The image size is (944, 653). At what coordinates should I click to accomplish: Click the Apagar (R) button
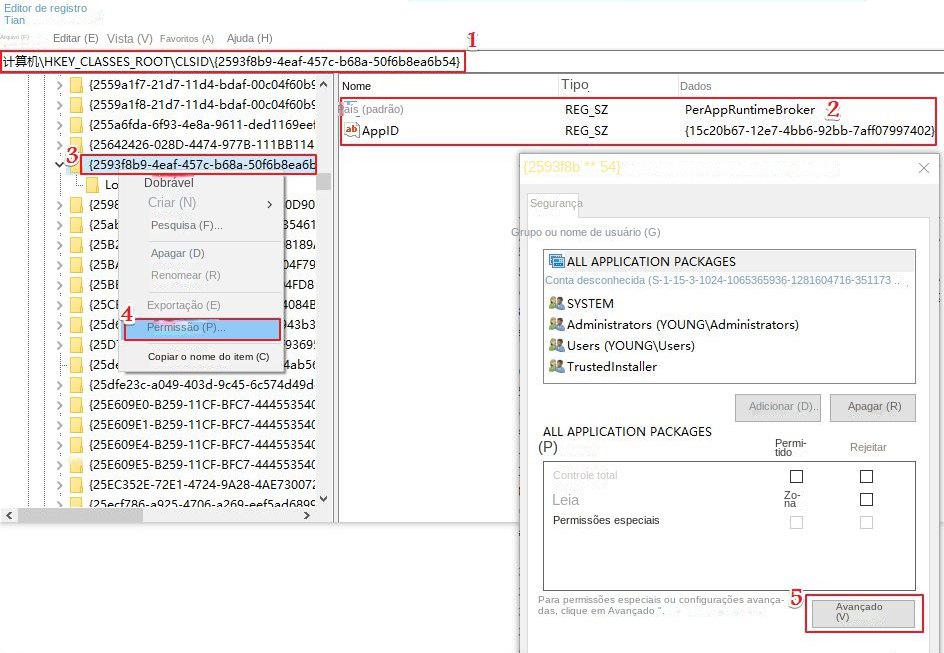click(873, 407)
